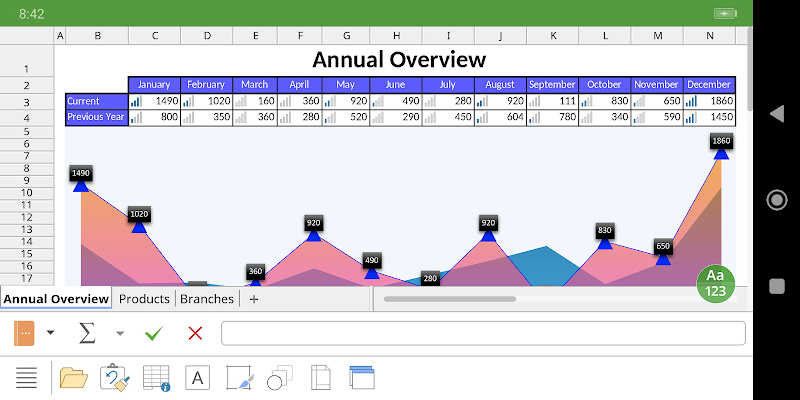
Task: Open the hamburger menu icon
Action: pos(27,378)
